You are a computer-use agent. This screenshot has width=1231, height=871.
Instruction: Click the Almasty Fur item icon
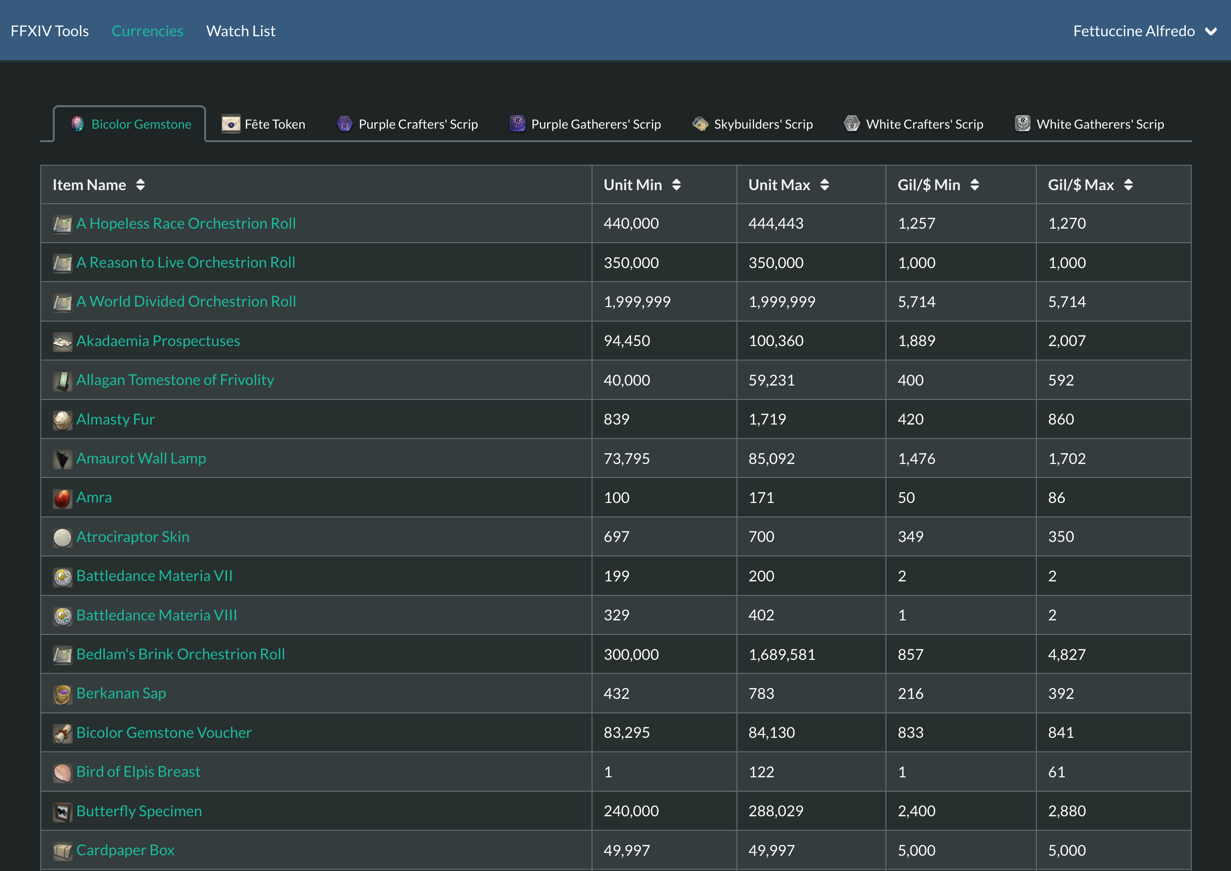pyautogui.click(x=62, y=420)
